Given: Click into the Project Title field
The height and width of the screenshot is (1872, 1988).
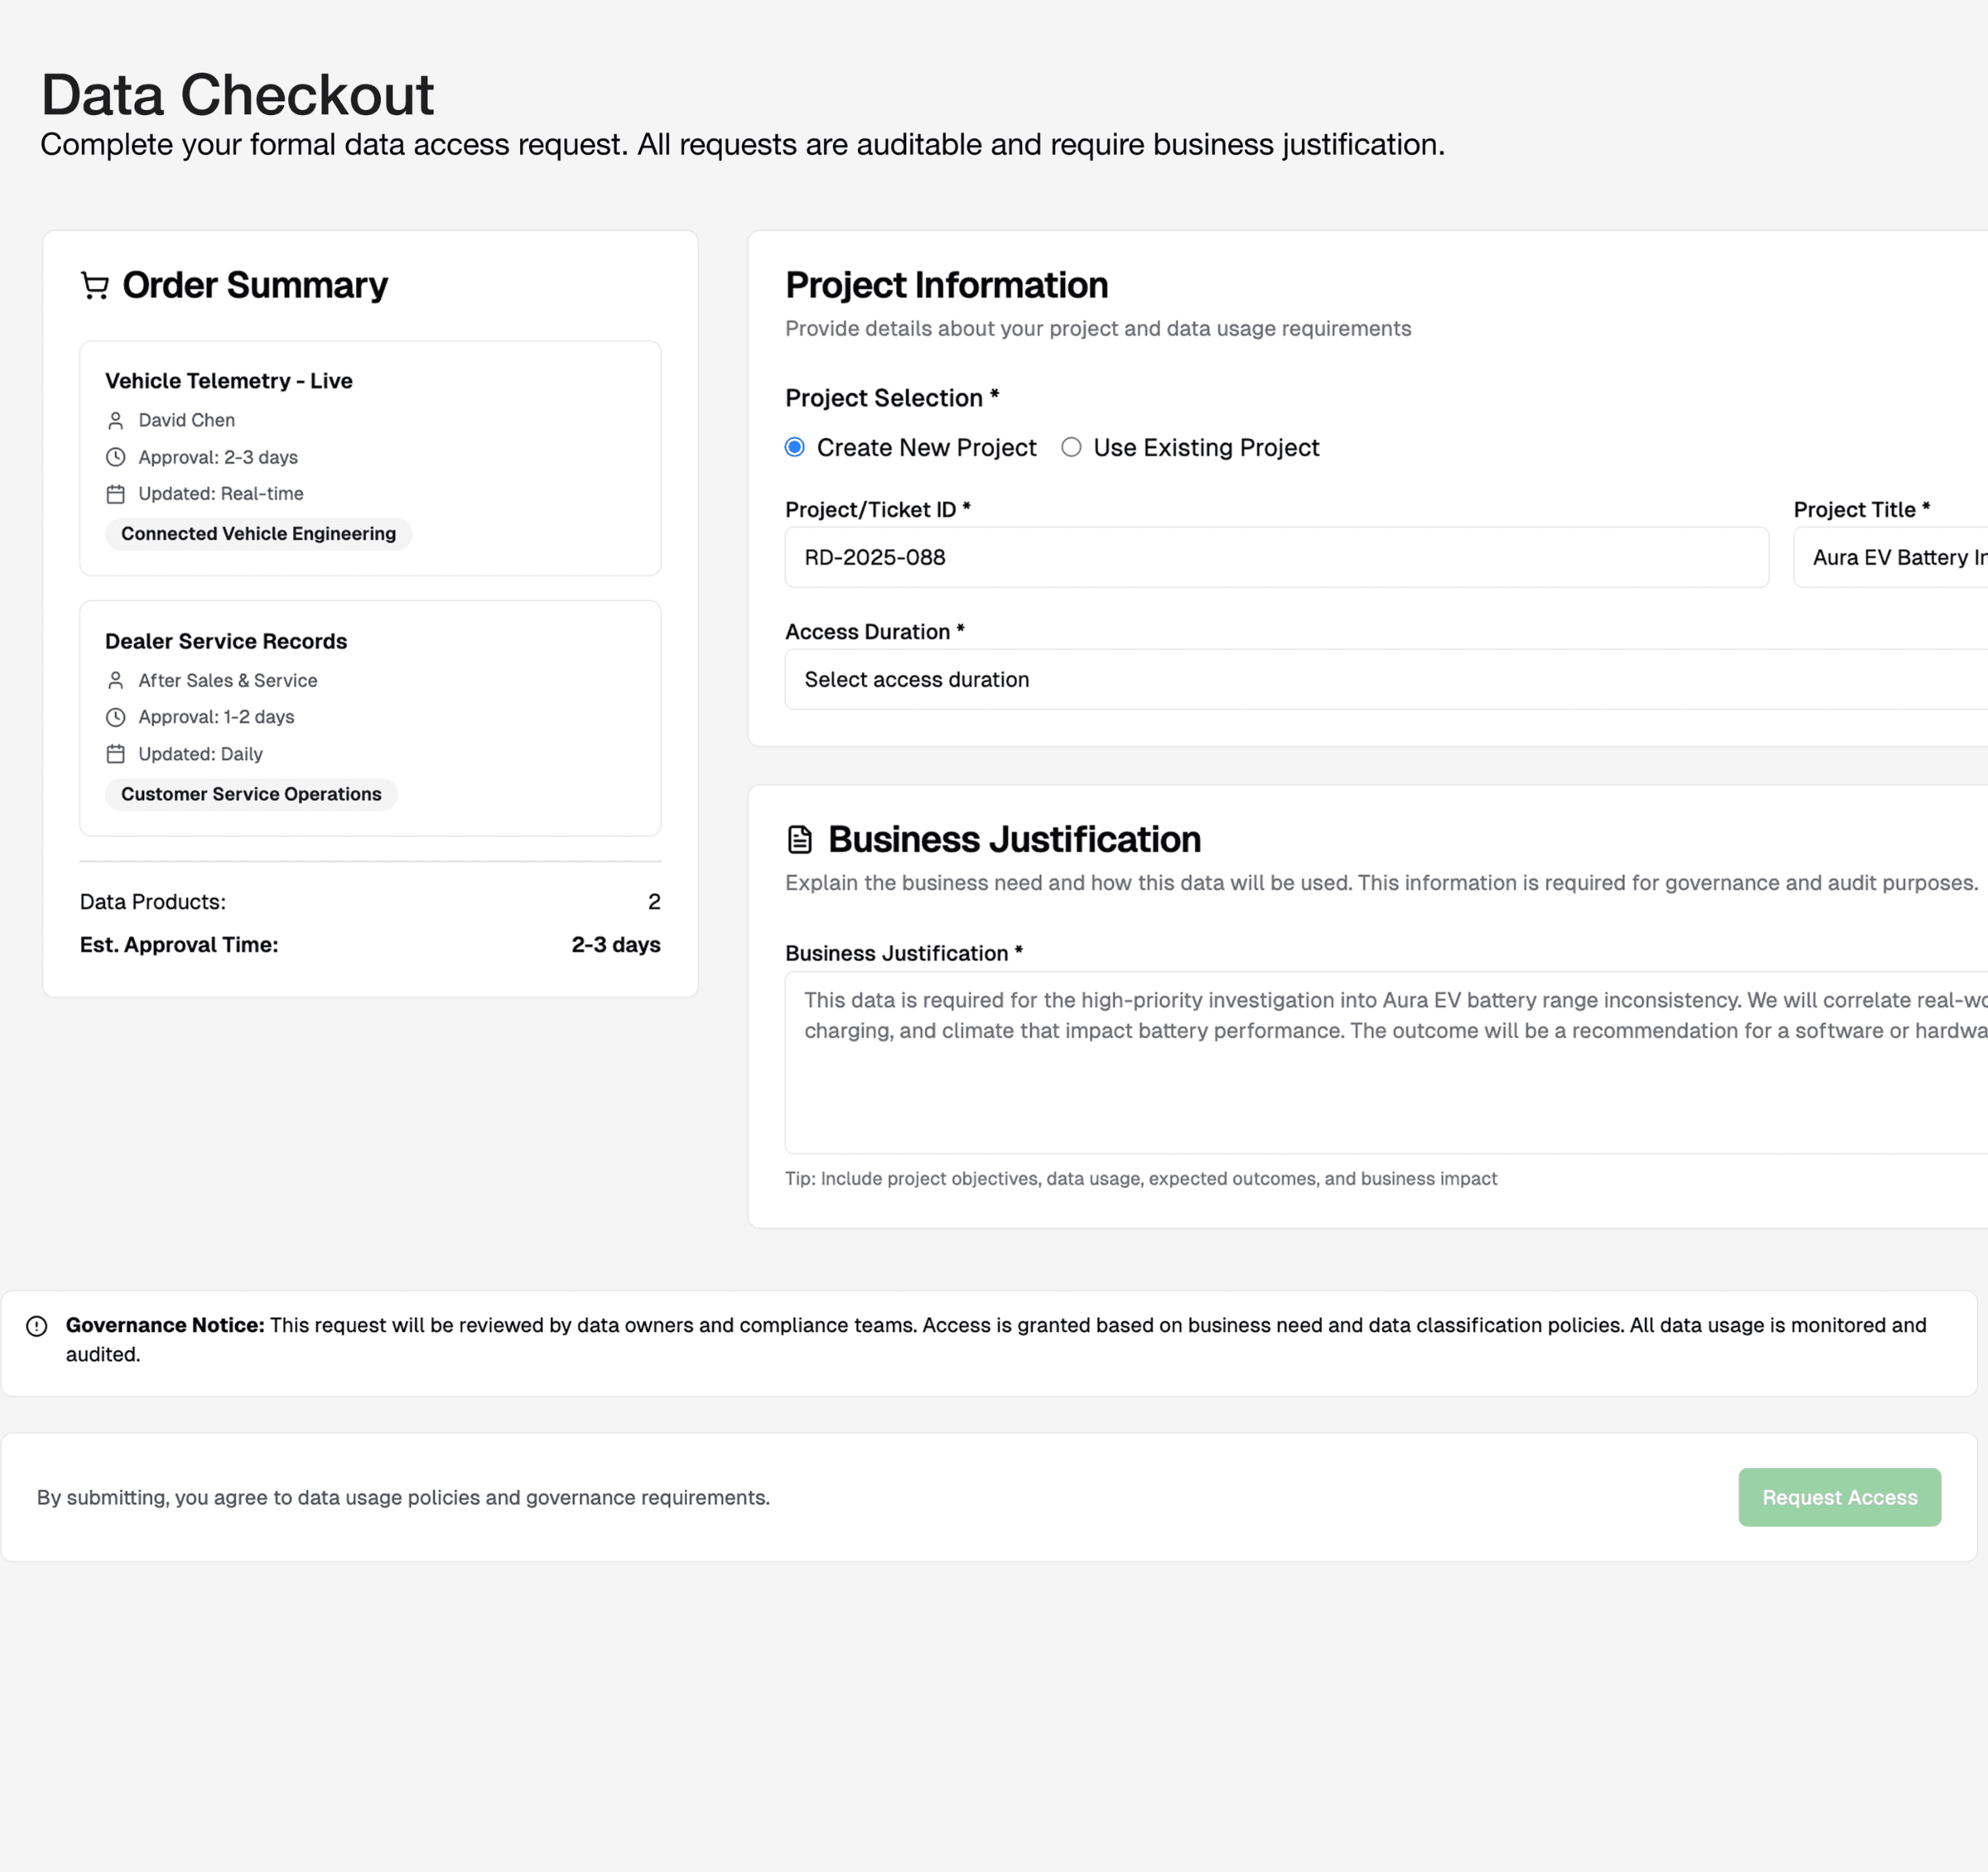Looking at the screenshot, I should tap(1890, 558).
